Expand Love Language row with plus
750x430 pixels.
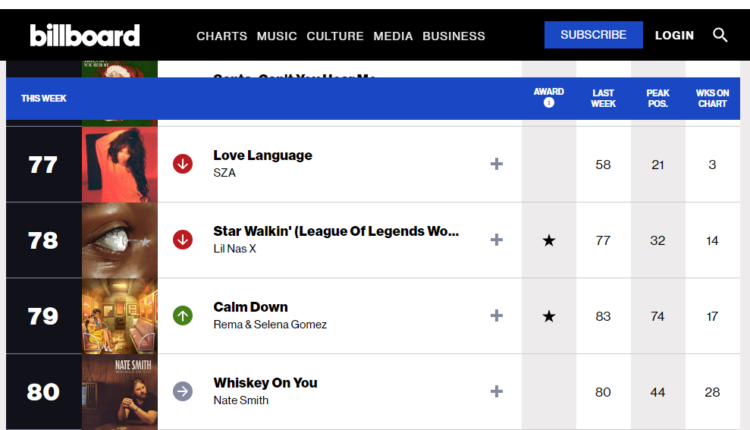[x=496, y=164]
